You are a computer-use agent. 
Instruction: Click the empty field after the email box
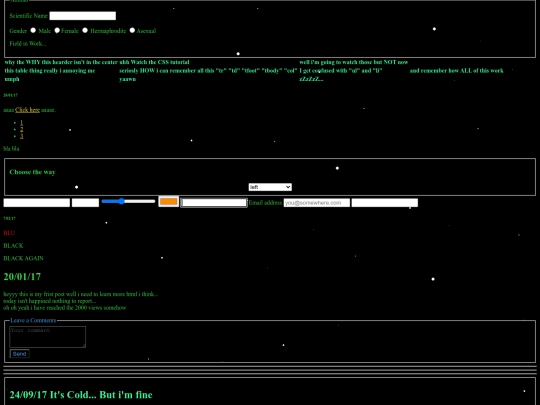tap(385, 203)
